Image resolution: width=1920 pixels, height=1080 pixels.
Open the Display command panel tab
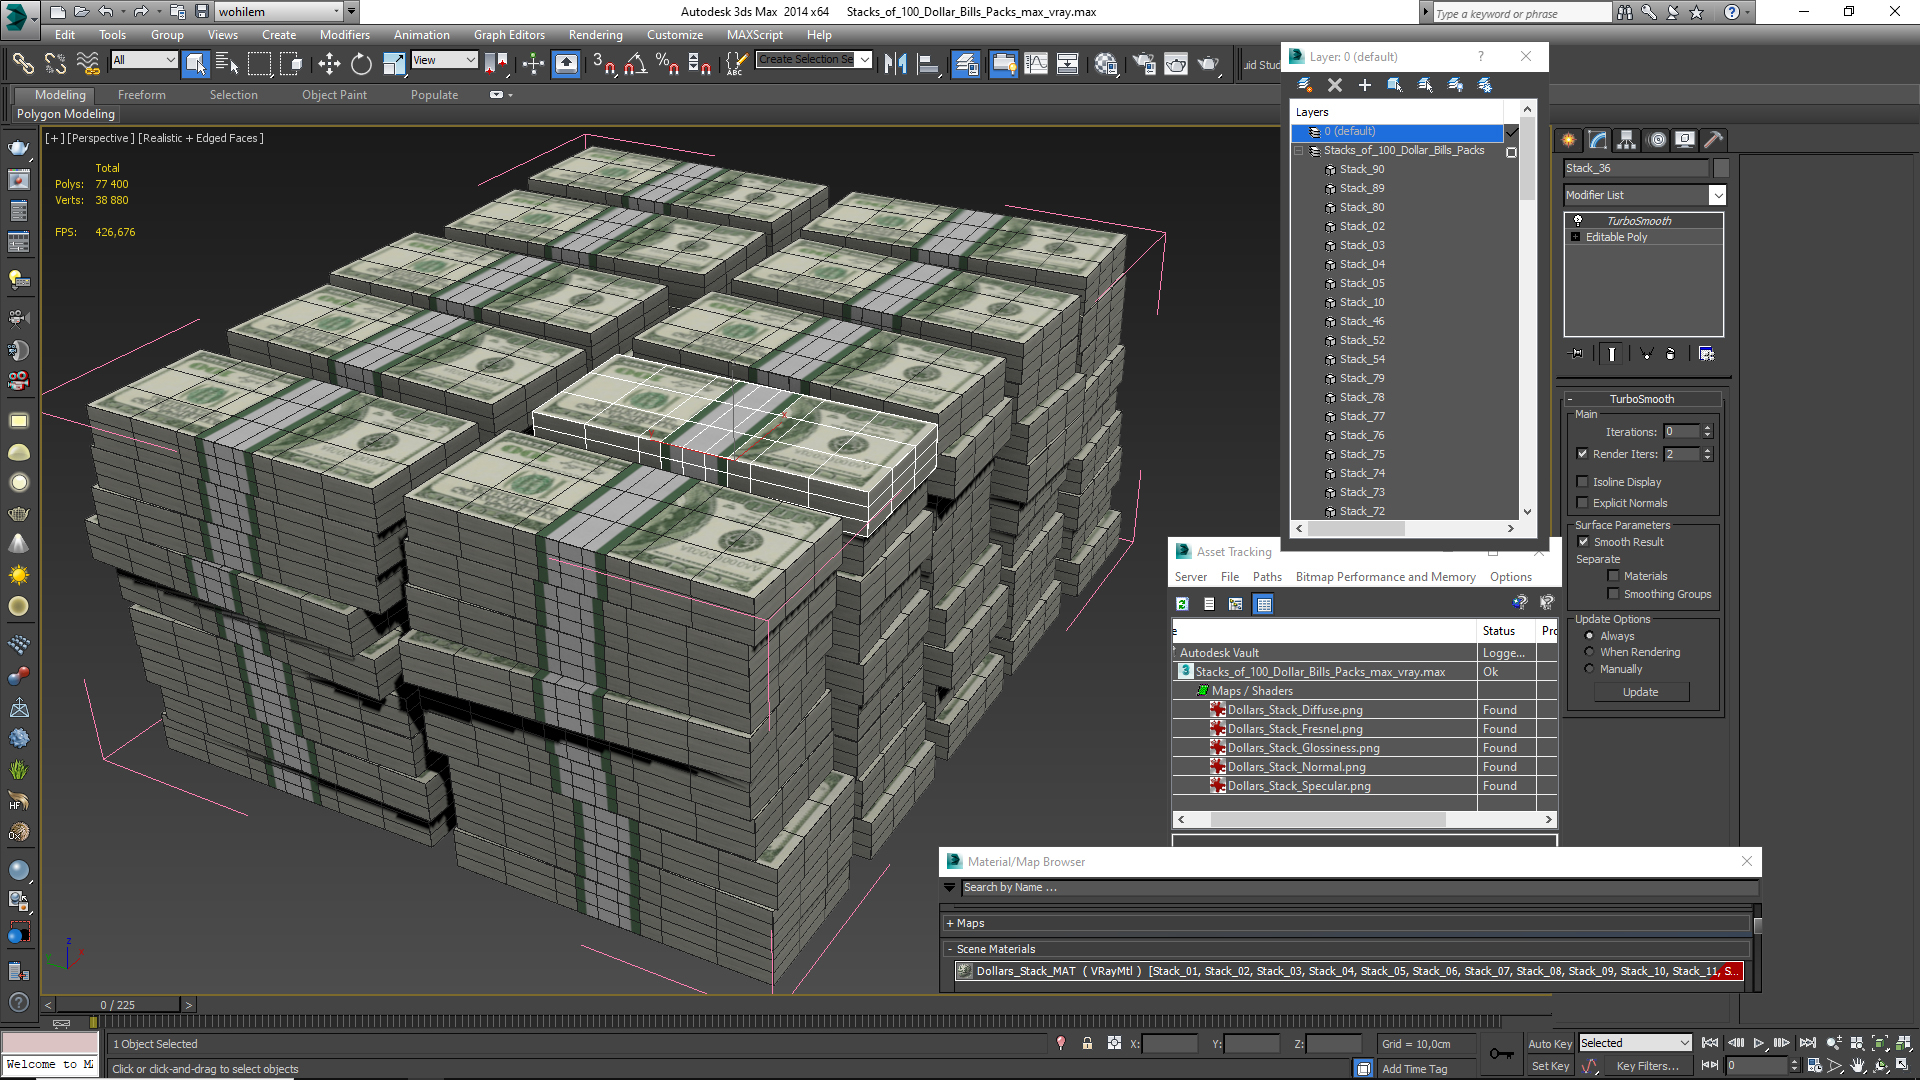pos(1685,140)
